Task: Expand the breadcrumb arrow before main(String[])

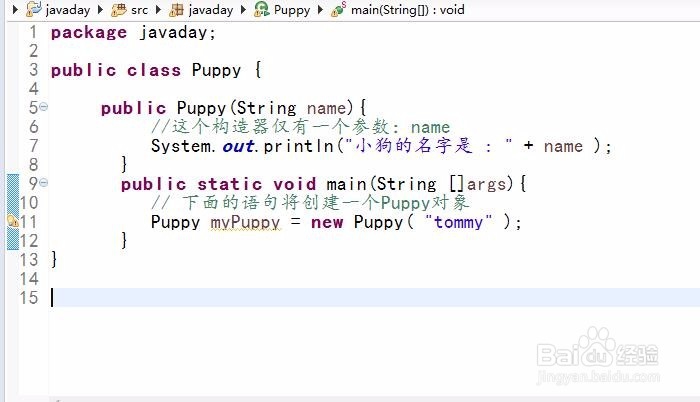Action: pyautogui.click(x=320, y=9)
